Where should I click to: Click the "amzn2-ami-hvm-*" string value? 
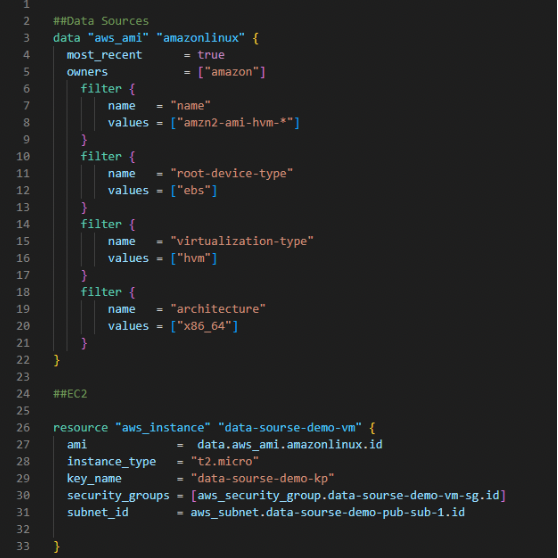pos(235,123)
